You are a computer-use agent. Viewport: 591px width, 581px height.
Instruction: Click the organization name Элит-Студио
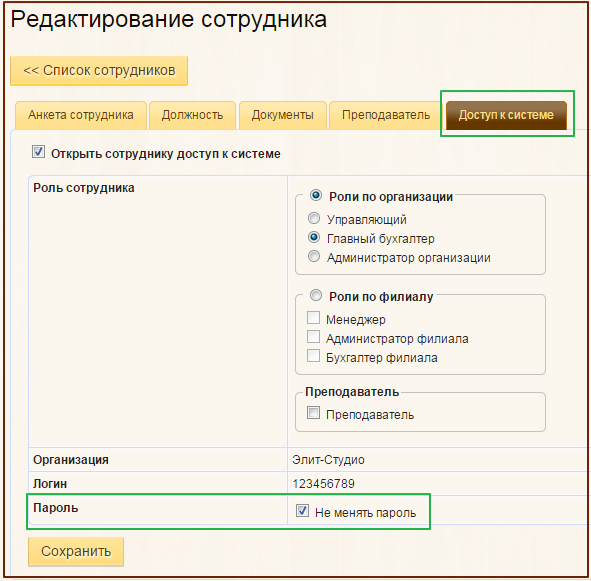(x=328, y=460)
